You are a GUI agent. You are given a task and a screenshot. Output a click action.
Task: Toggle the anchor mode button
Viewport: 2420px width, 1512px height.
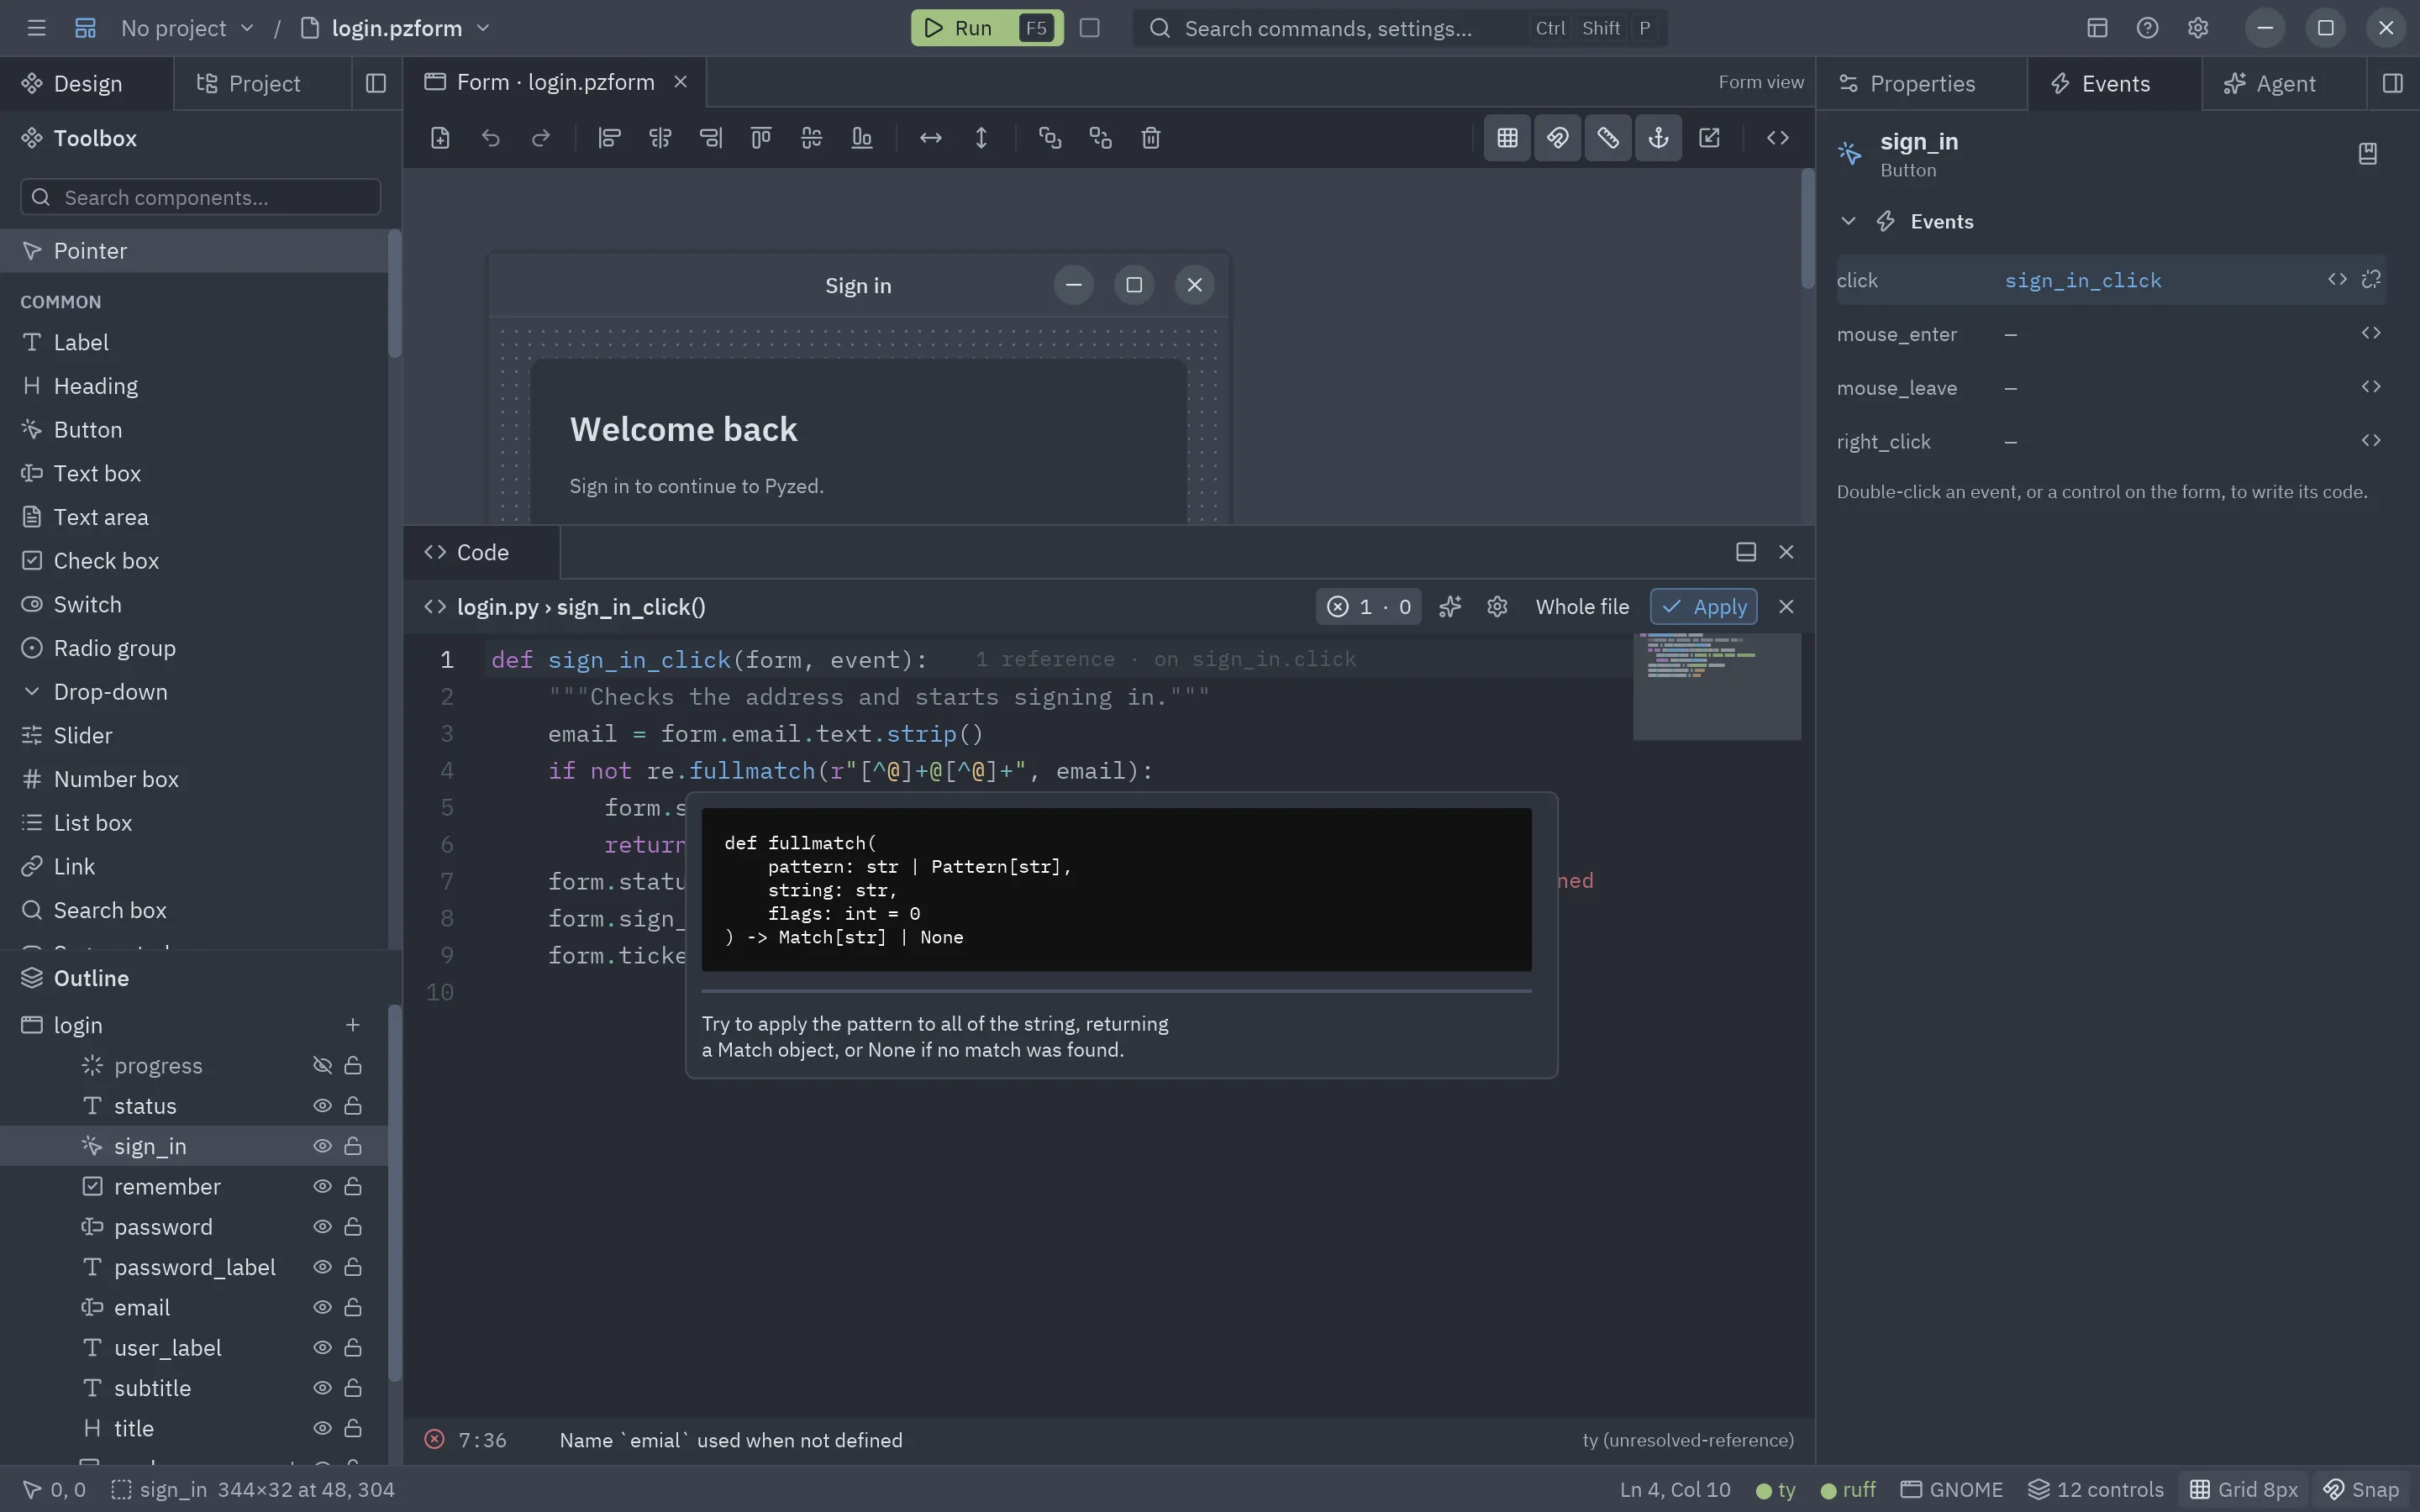(x=1658, y=138)
